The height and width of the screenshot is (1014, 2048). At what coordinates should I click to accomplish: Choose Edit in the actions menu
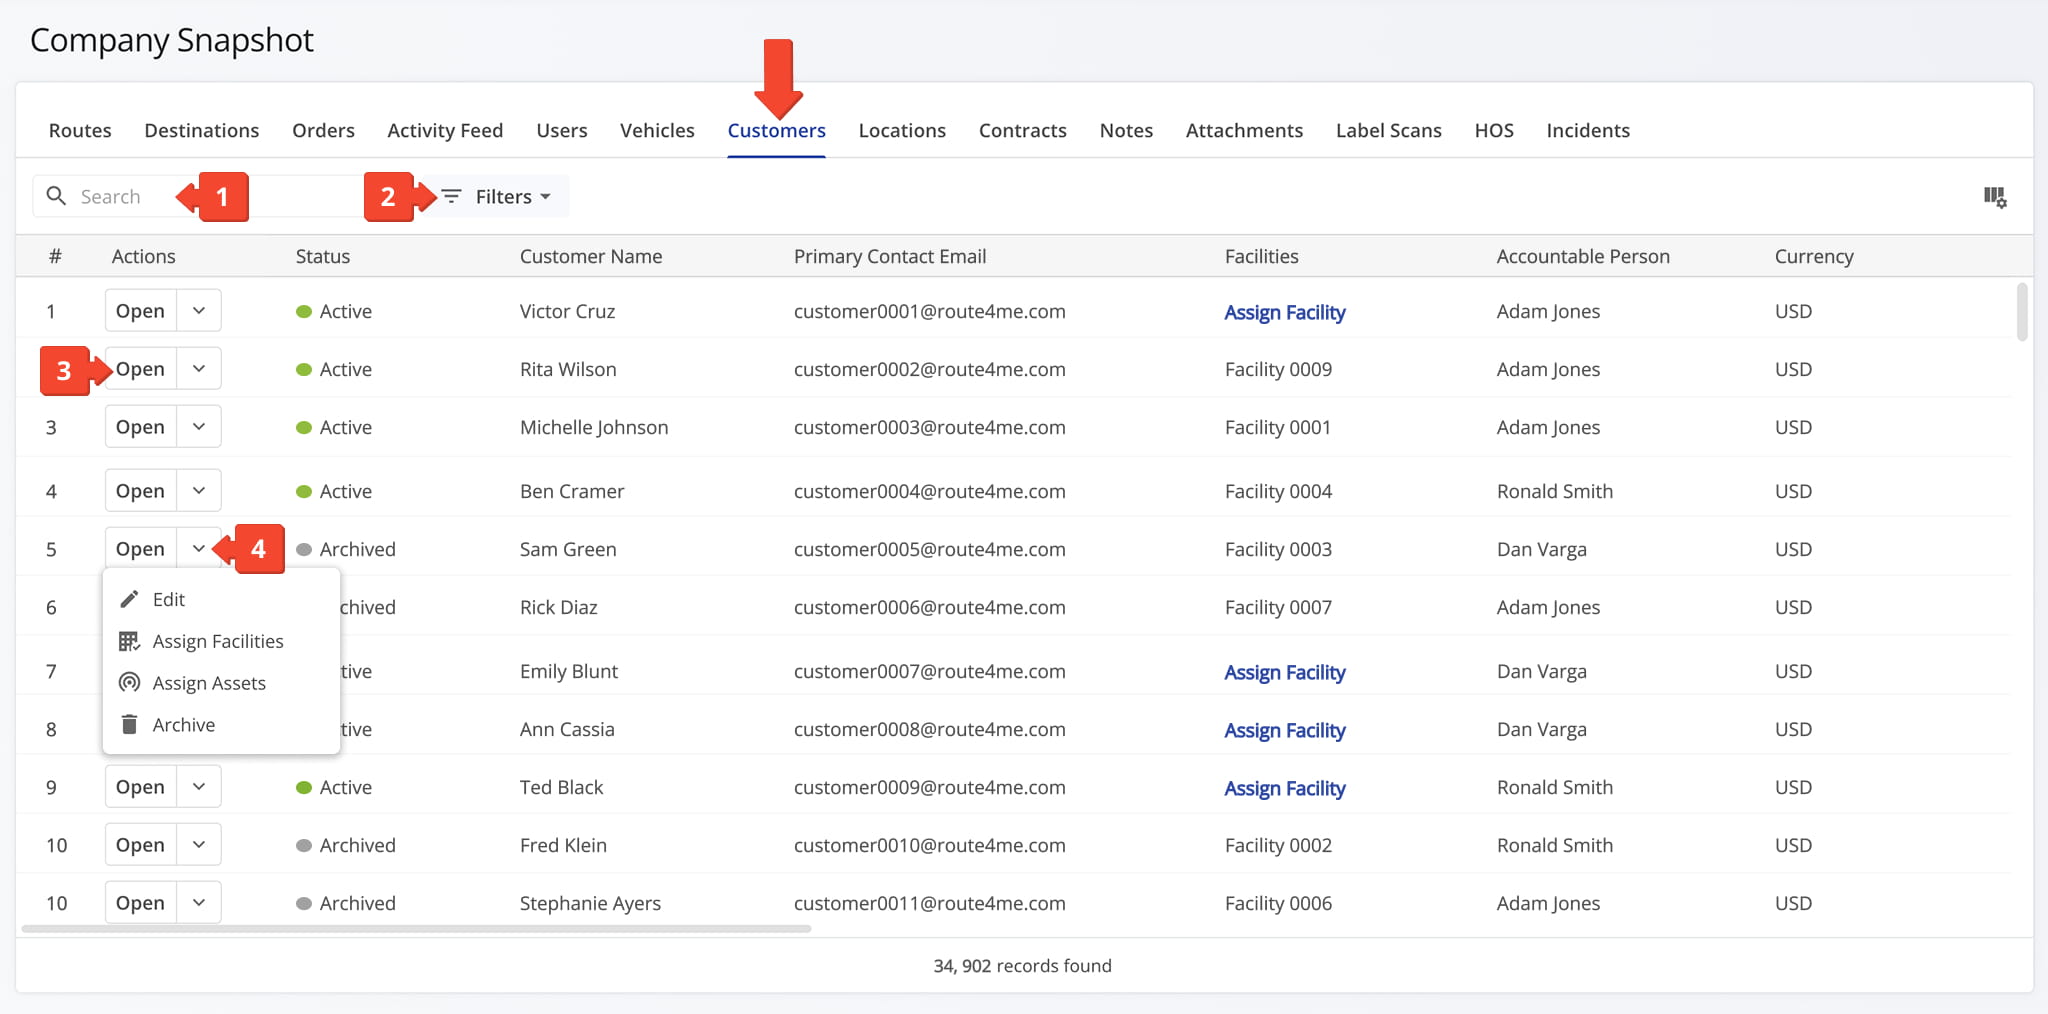(221, 599)
